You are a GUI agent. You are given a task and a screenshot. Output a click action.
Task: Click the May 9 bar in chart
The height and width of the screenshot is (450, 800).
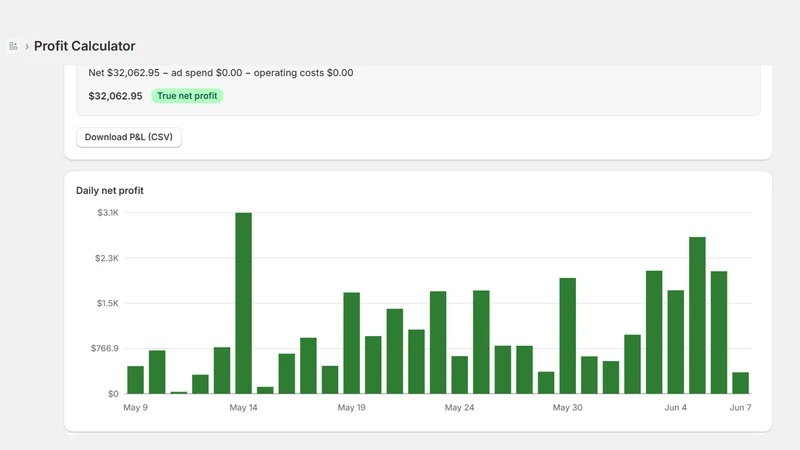click(135, 380)
